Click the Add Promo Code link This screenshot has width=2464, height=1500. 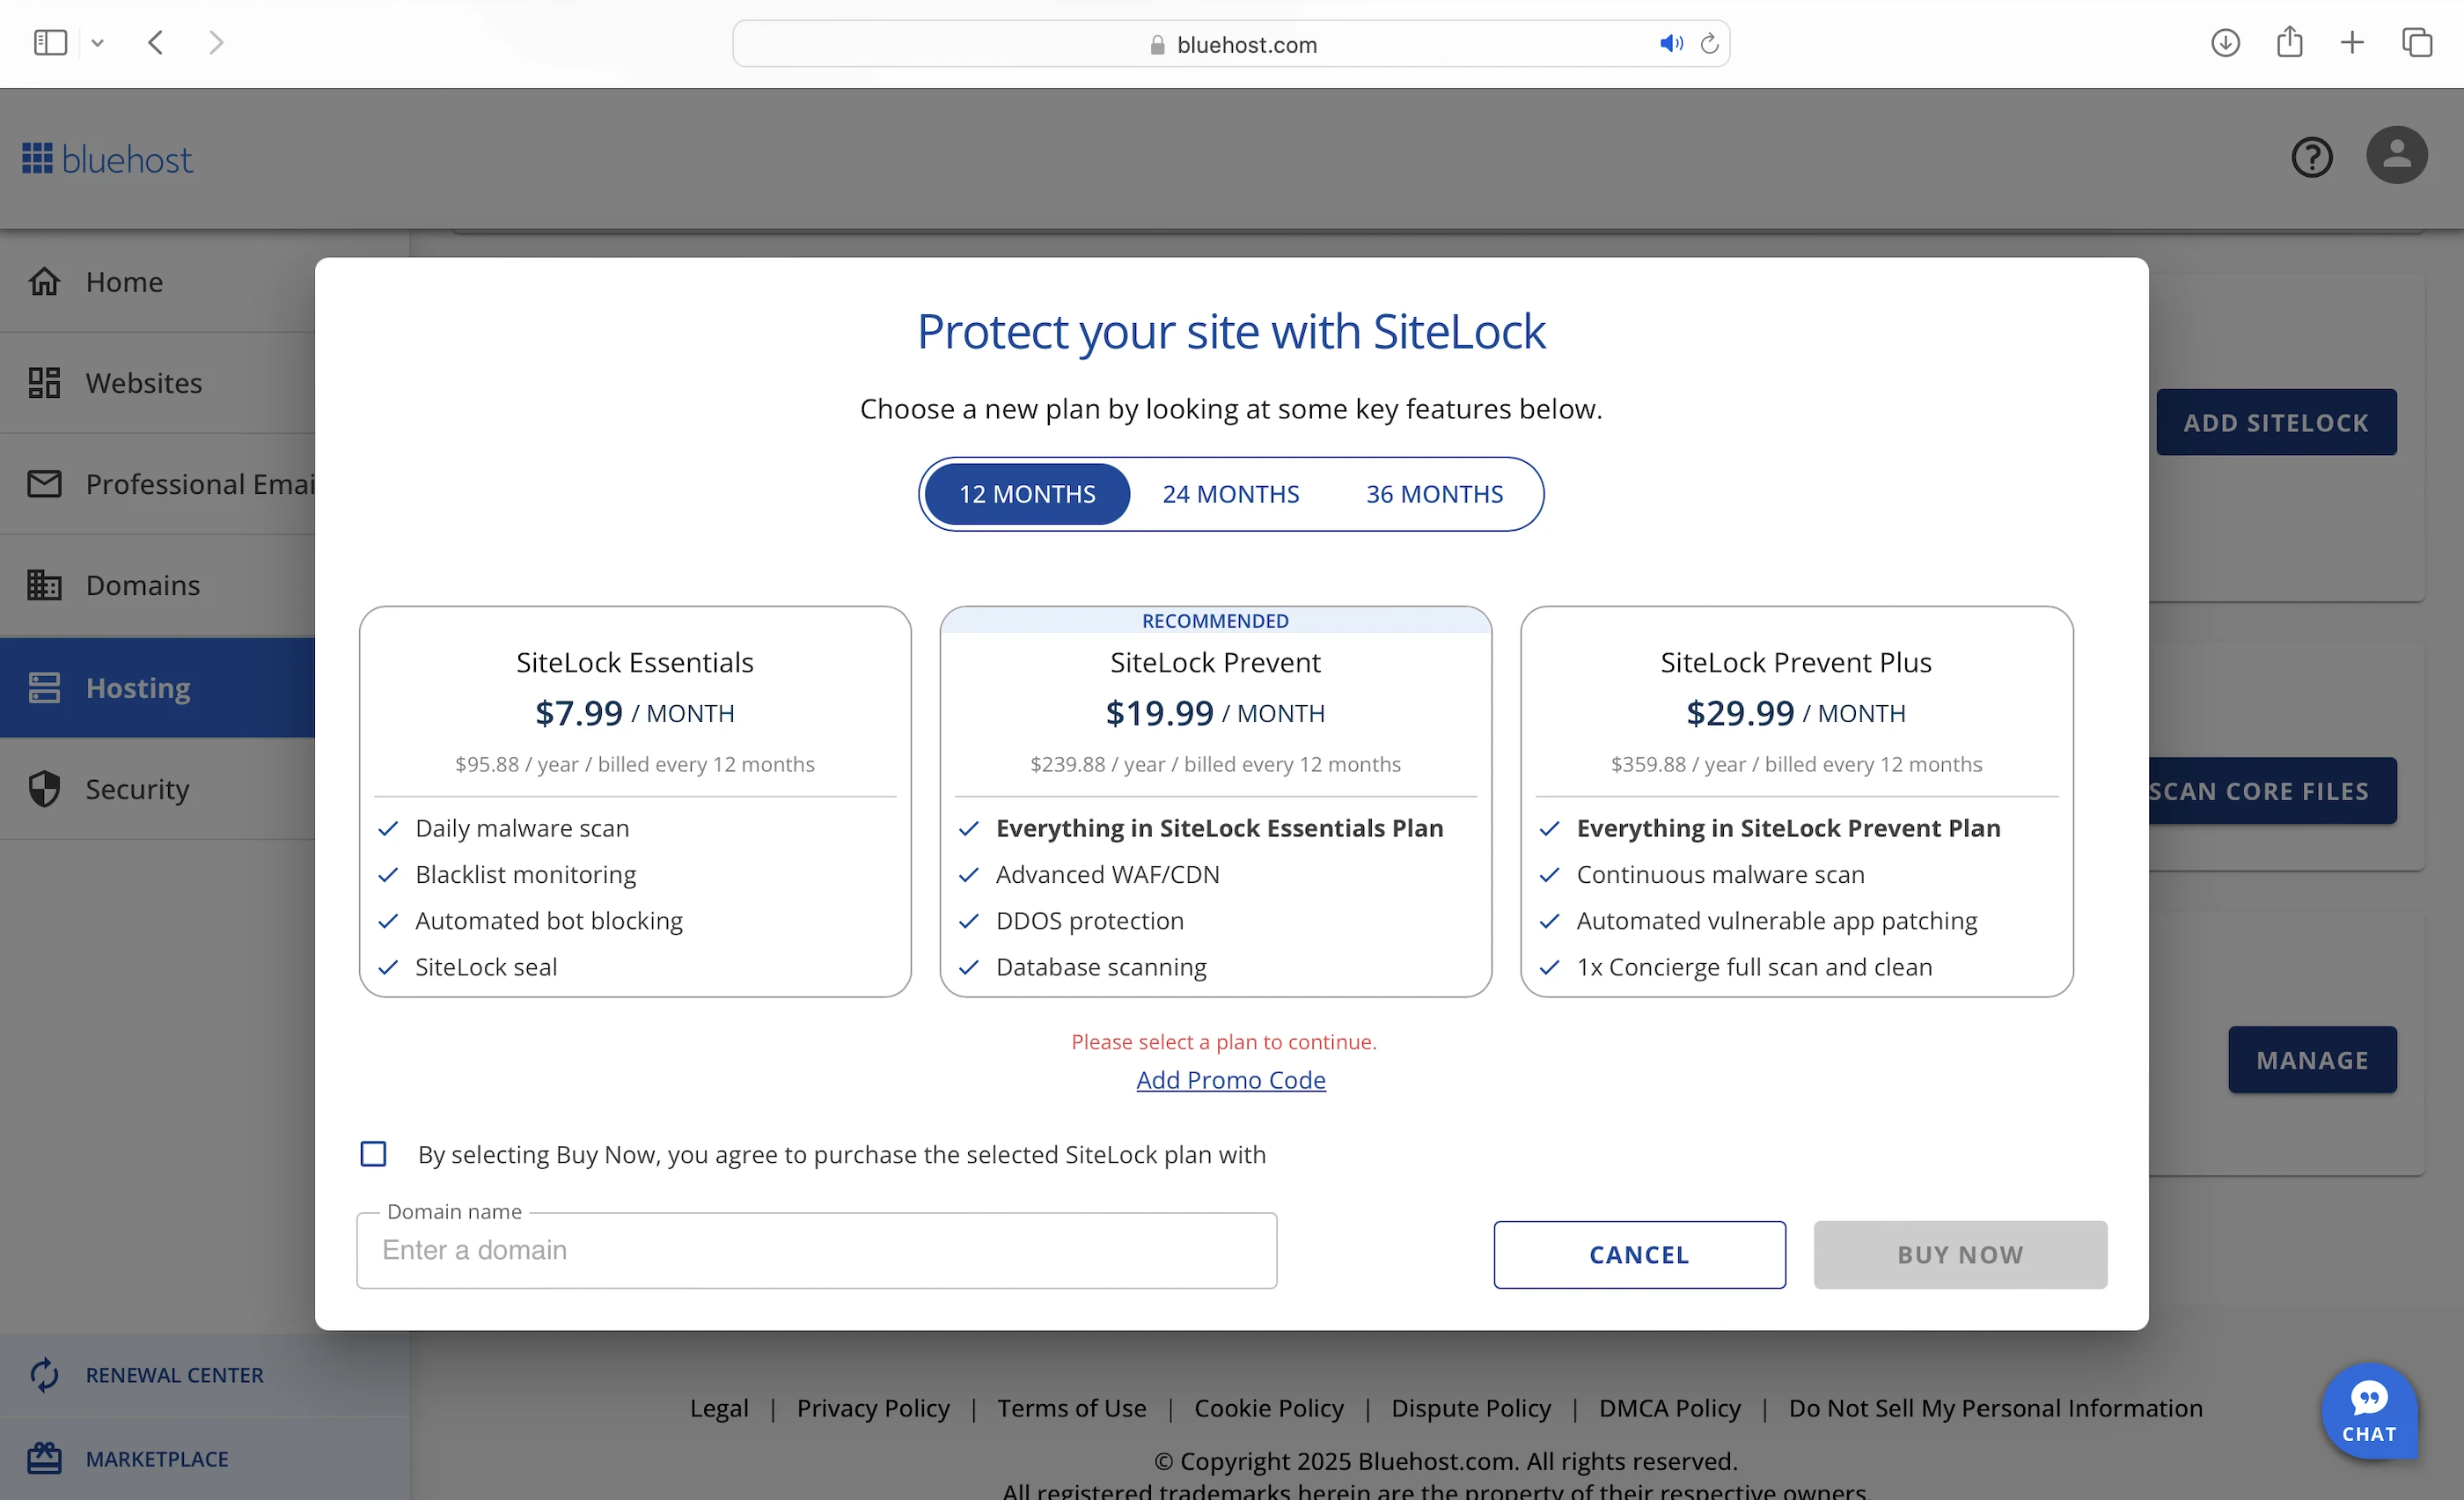click(x=1230, y=1080)
